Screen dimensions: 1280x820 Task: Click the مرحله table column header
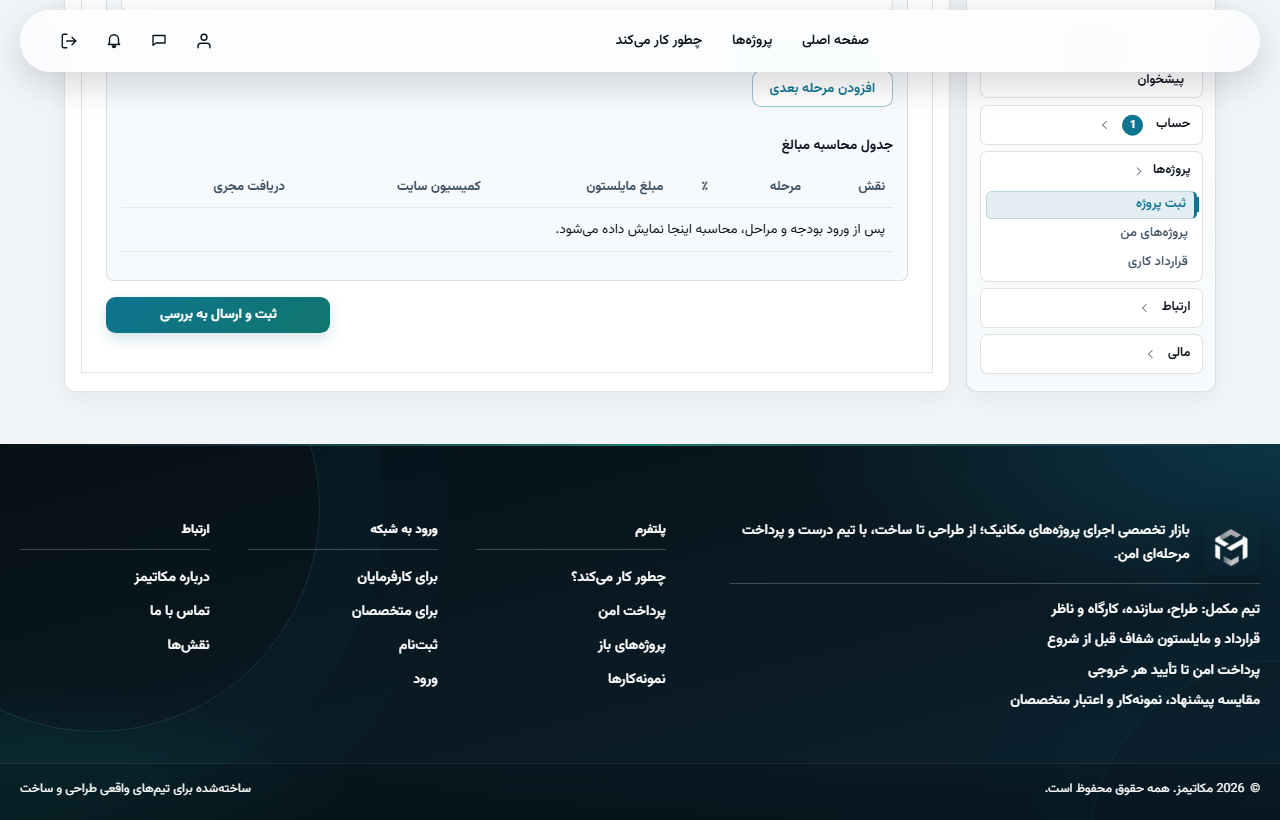point(785,186)
